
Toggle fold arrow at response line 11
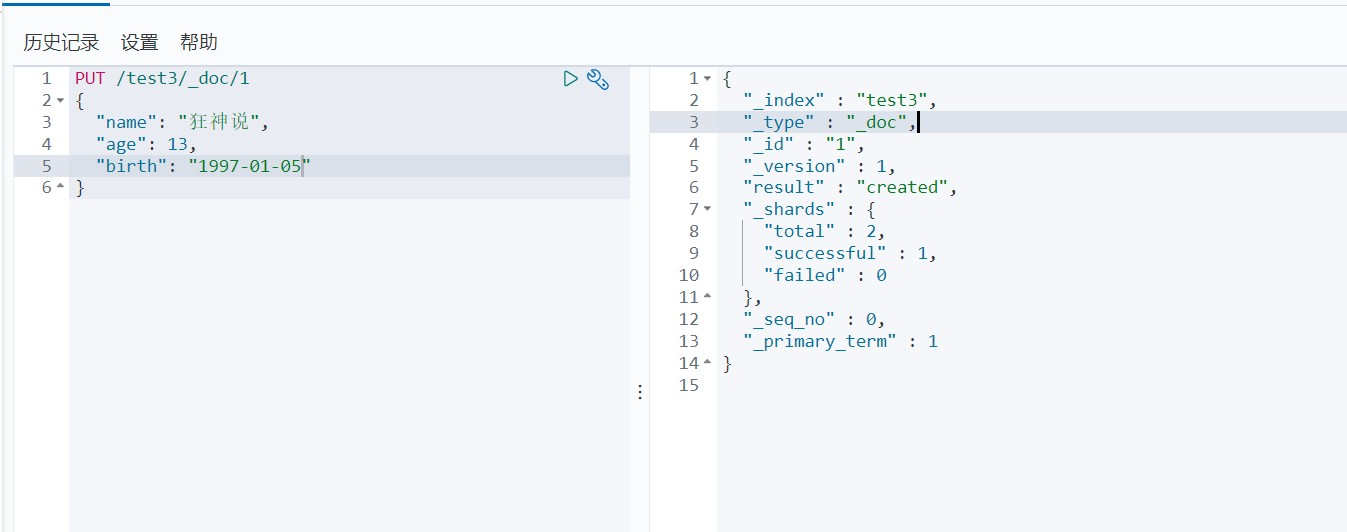(708, 298)
